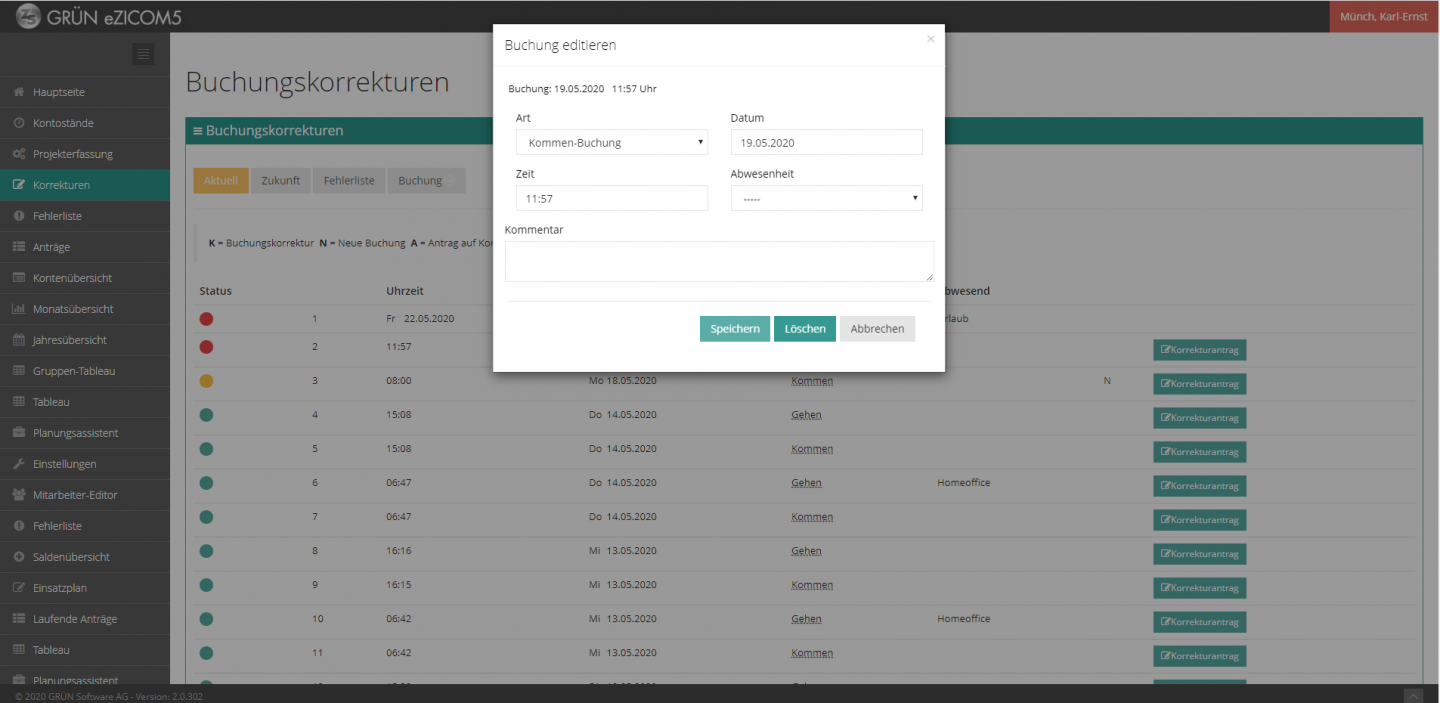
Task: Click Korrekturantrag in row 7
Action: tap(1199, 520)
